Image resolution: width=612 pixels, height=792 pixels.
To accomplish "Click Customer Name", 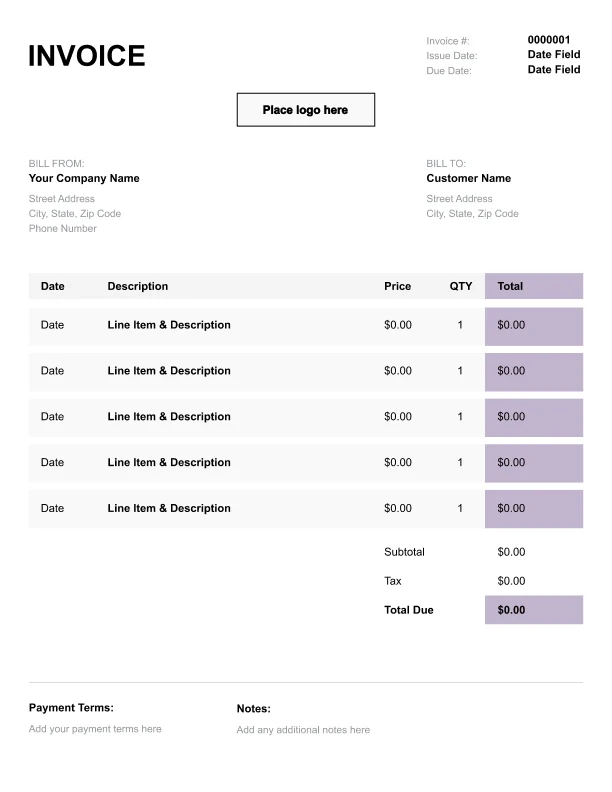I will [469, 178].
